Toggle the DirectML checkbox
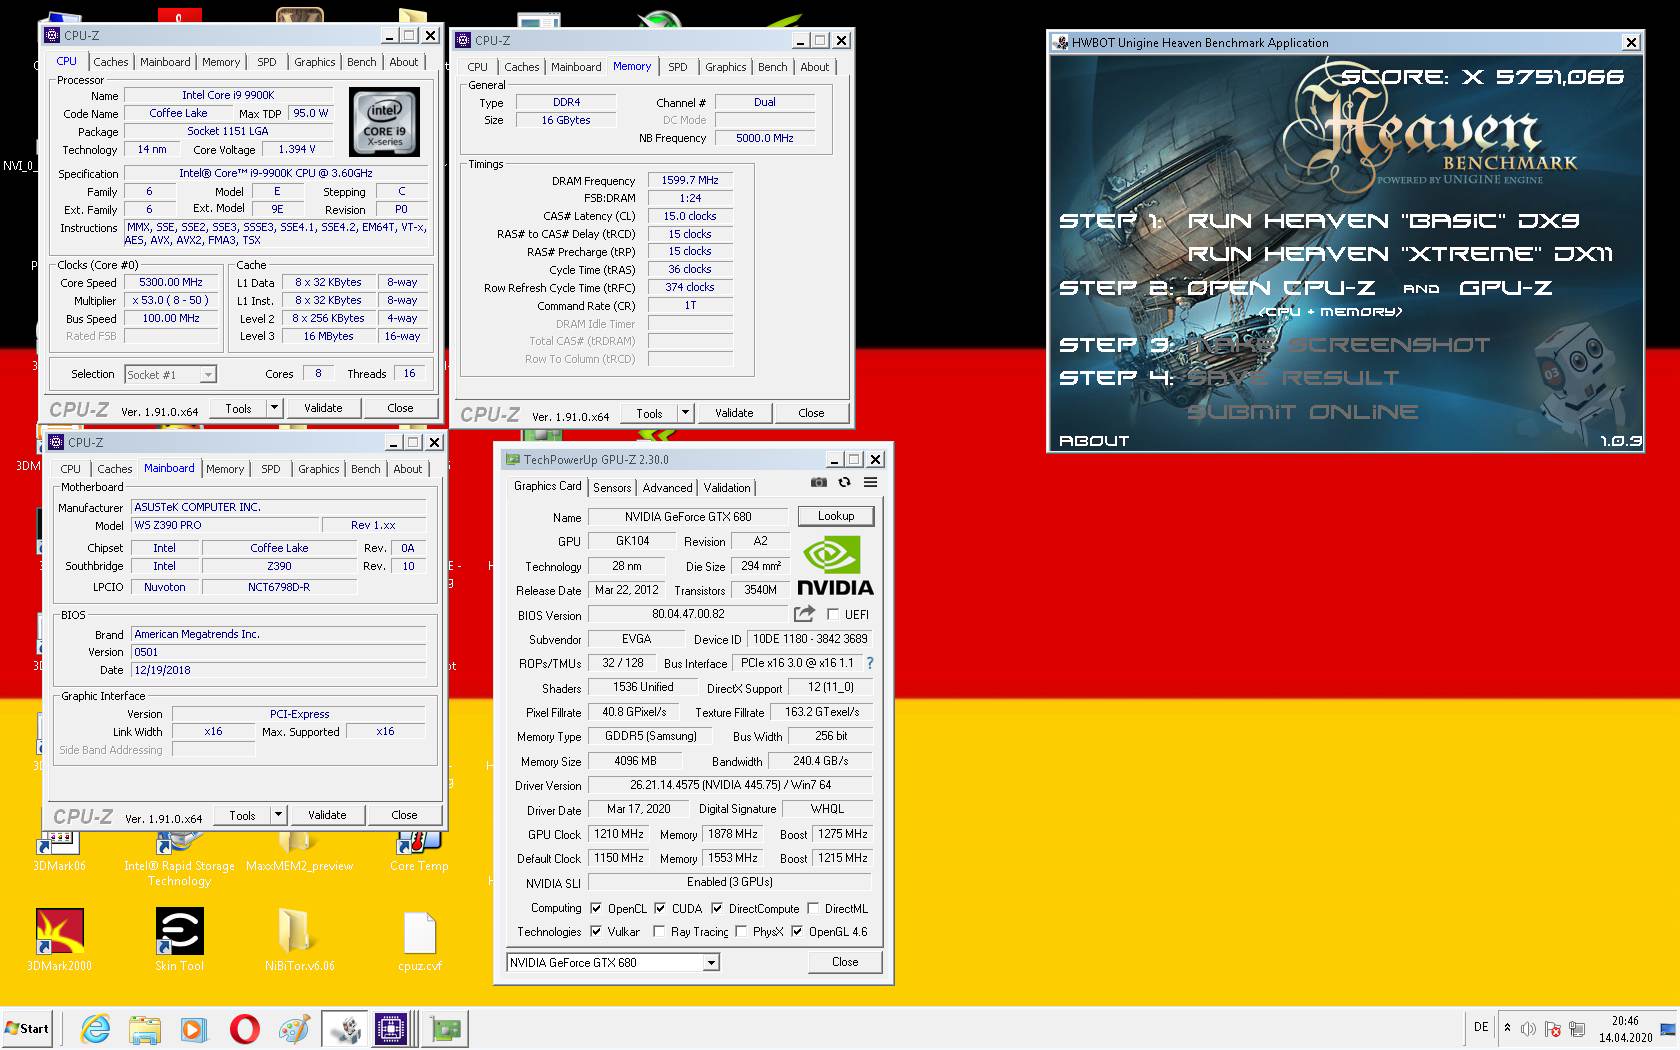Image resolution: width=1680 pixels, height=1050 pixels. pos(814,908)
